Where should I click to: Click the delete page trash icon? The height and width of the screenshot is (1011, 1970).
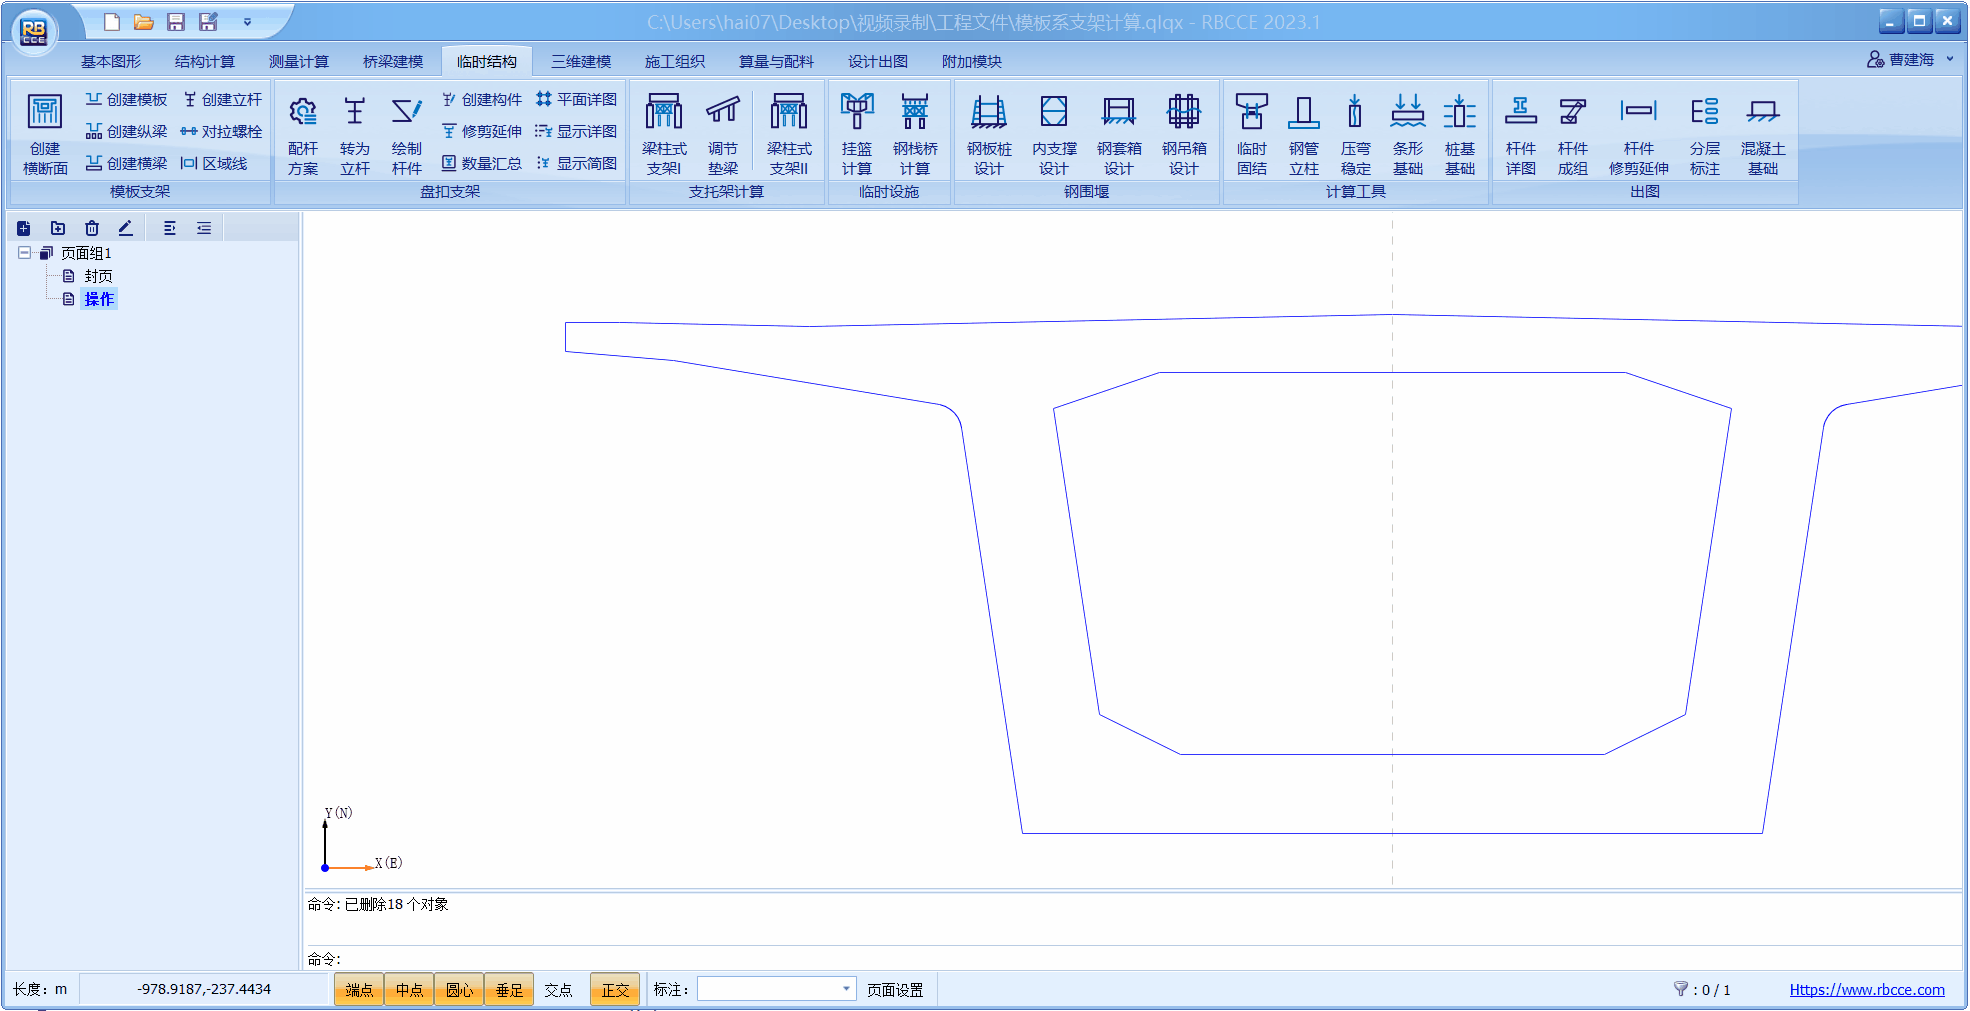point(92,228)
